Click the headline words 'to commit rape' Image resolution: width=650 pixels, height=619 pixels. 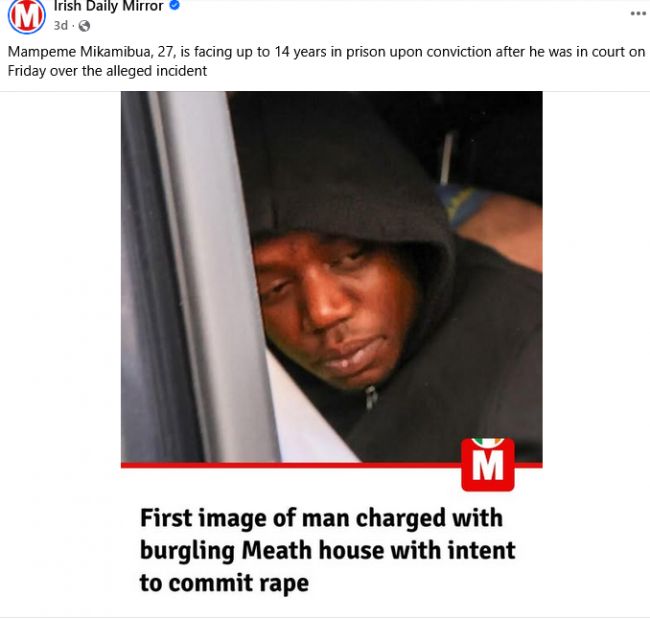(224, 583)
